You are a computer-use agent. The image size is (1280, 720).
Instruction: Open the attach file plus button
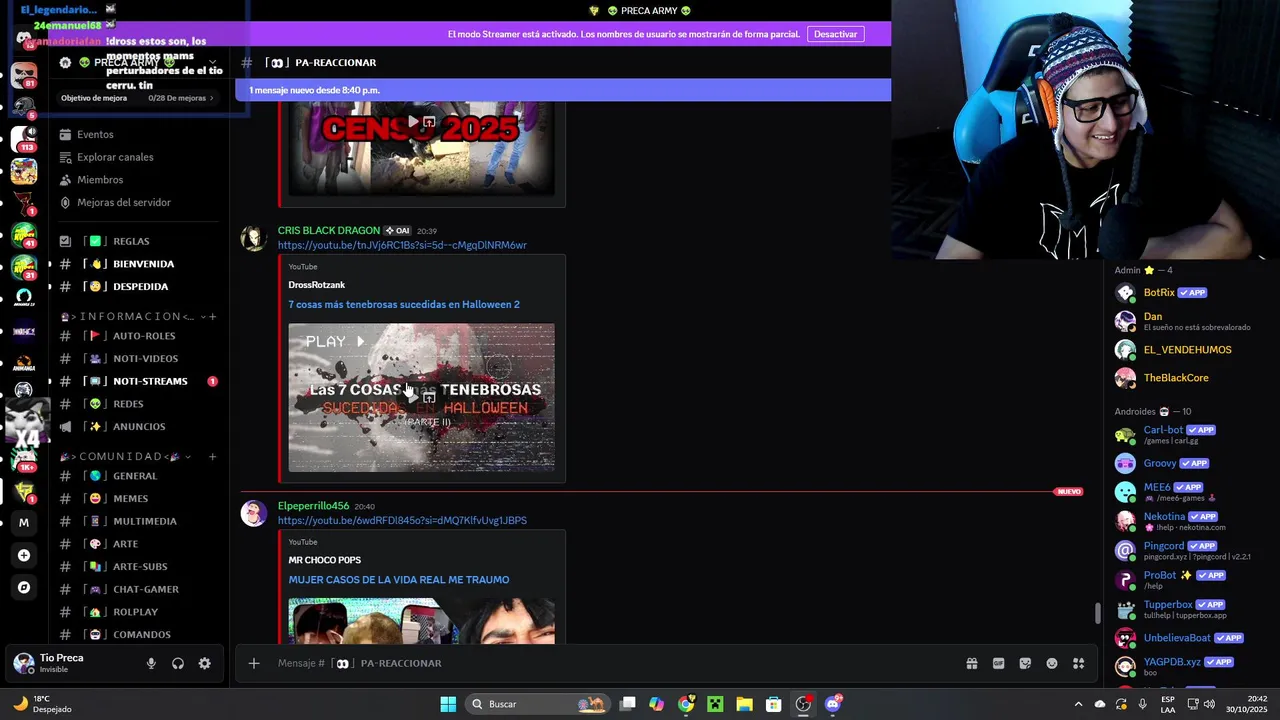click(254, 663)
